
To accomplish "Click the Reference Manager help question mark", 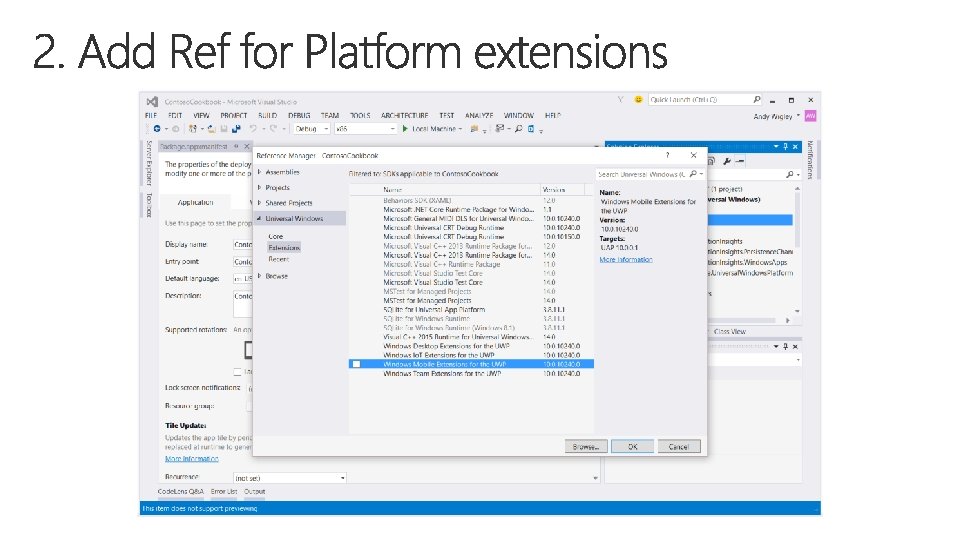I will [667, 155].
